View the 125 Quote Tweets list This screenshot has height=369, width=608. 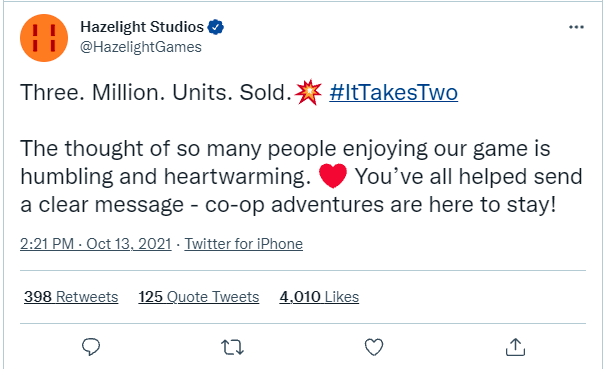click(199, 297)
